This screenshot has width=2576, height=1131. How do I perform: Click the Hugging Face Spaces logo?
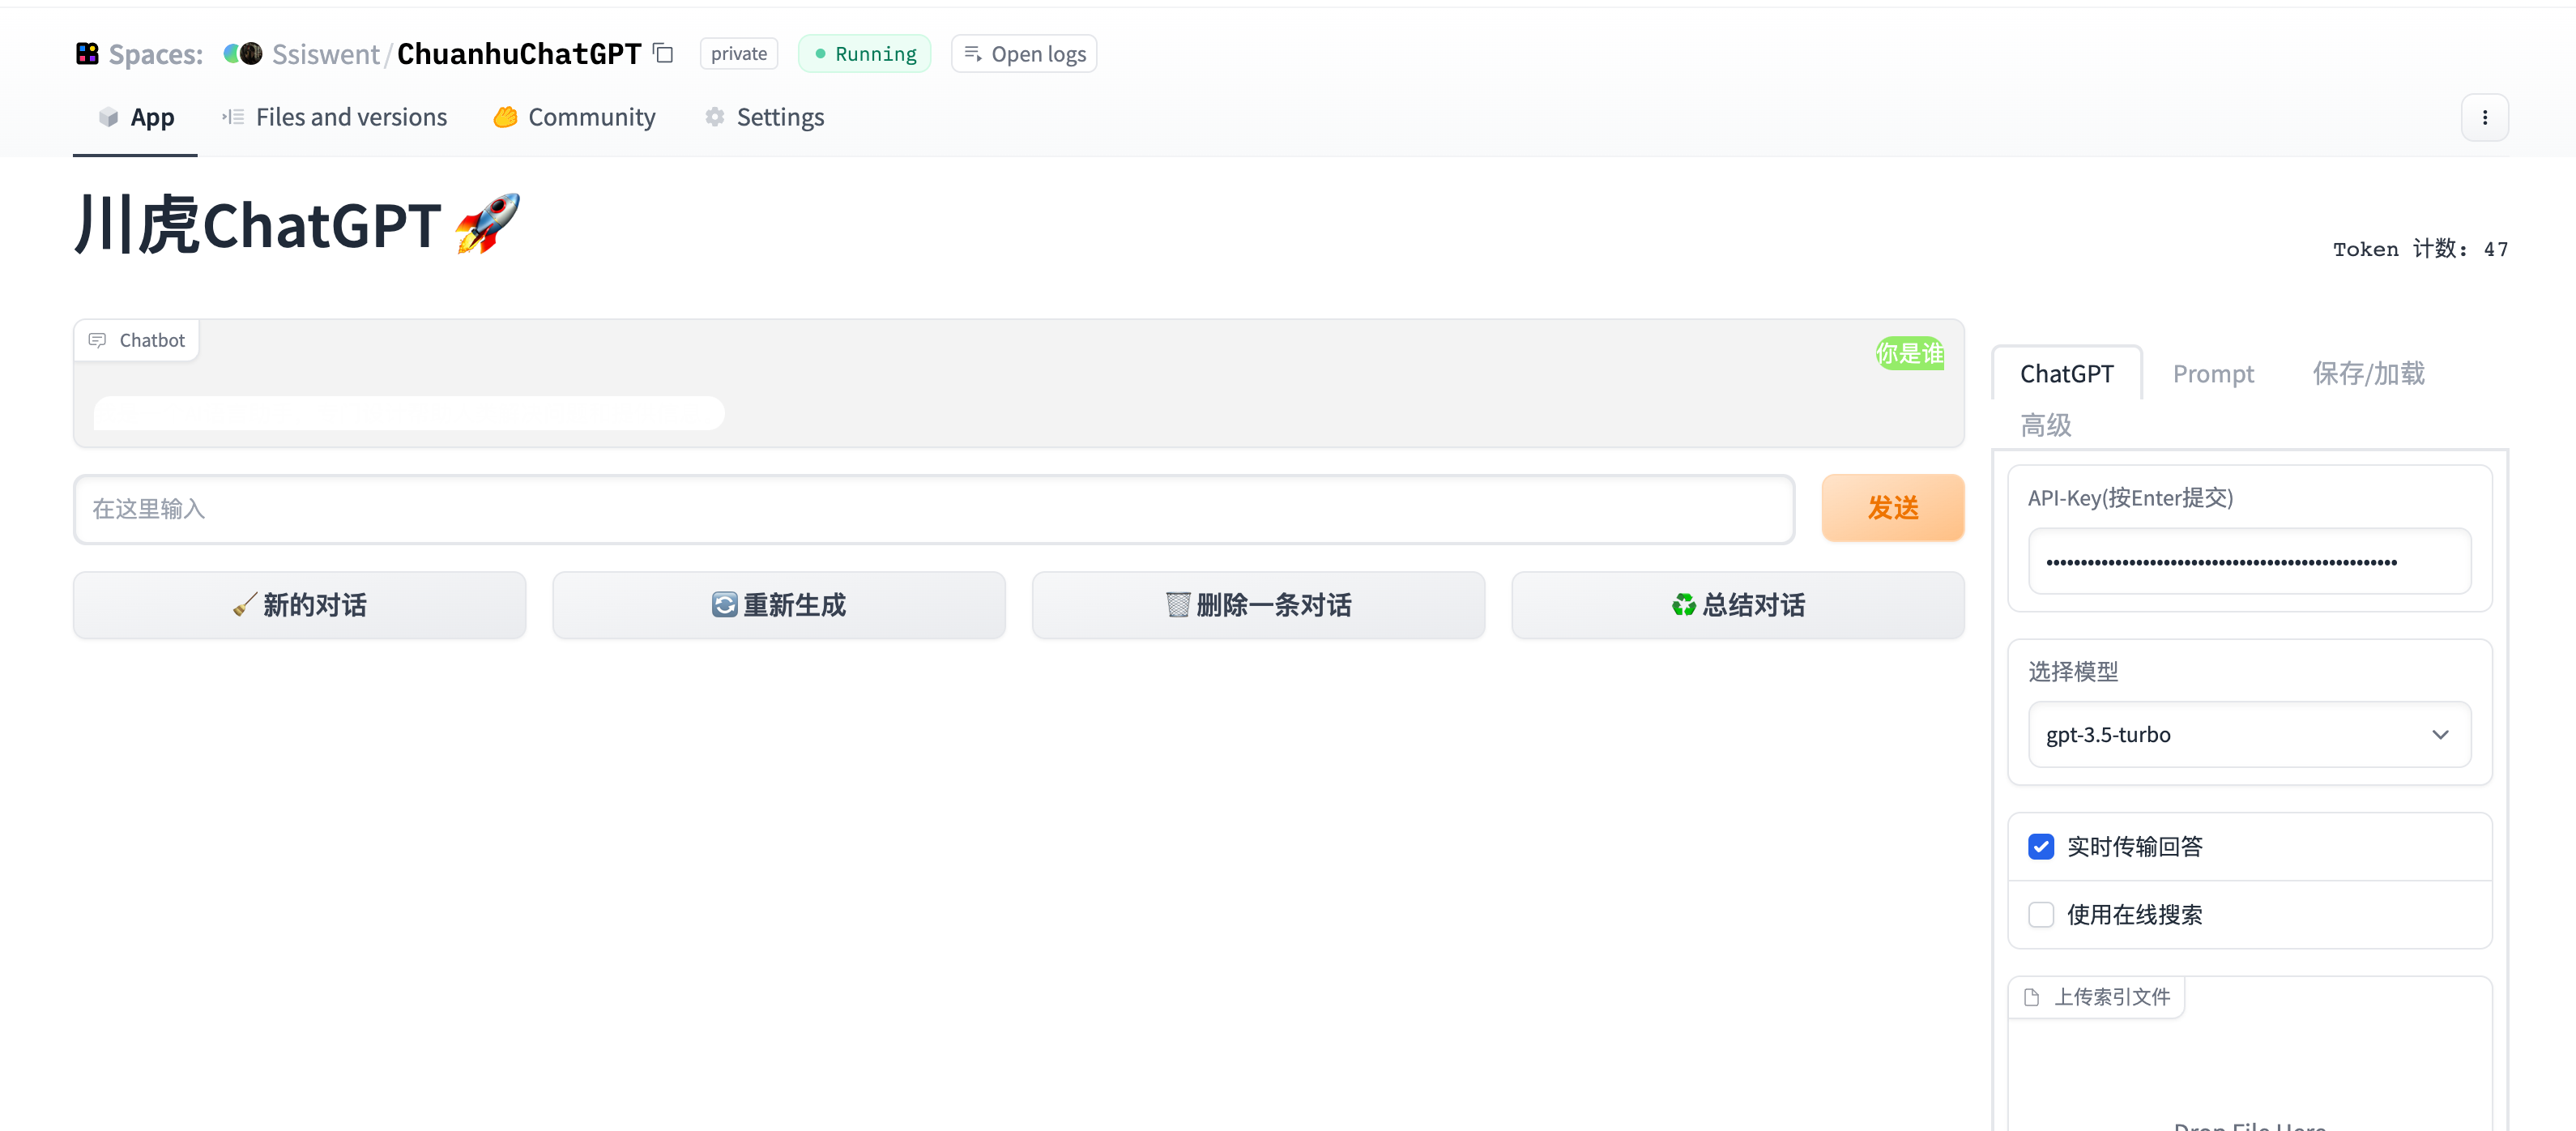coord(88,53)
